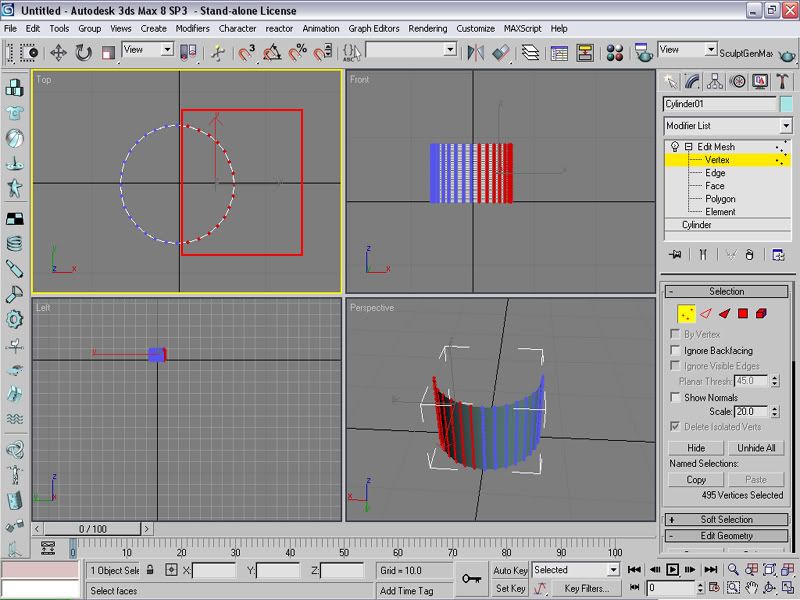This screenshot has height=600, width=800.
Task: Click the Pin Stack icon
Action: (676, 255)
